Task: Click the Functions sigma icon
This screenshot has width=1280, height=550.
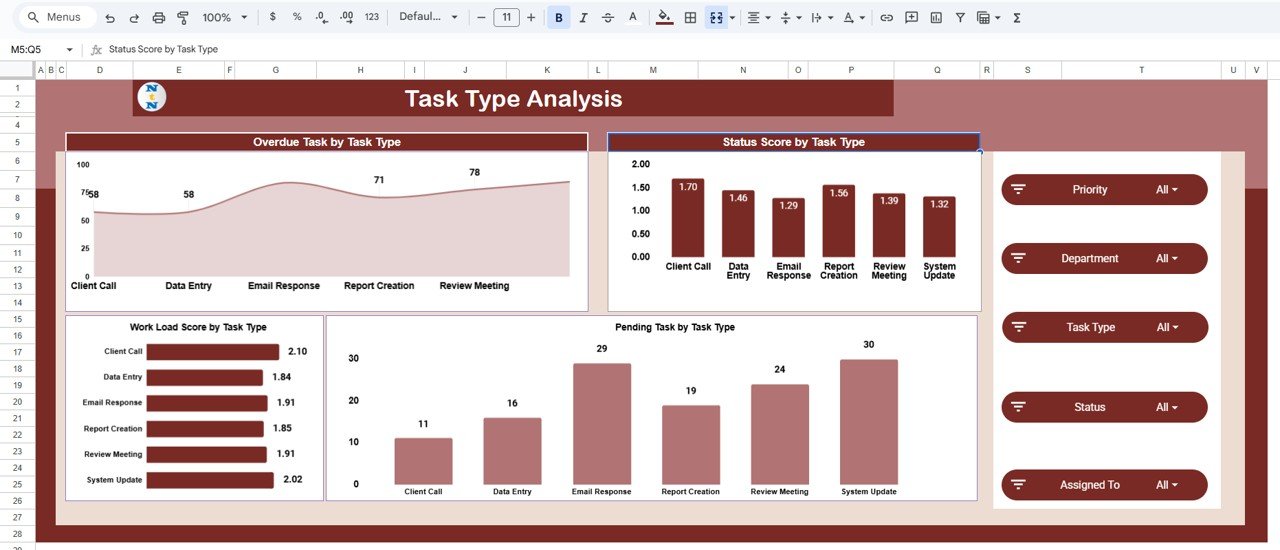Action: [x=1017, y=18]
